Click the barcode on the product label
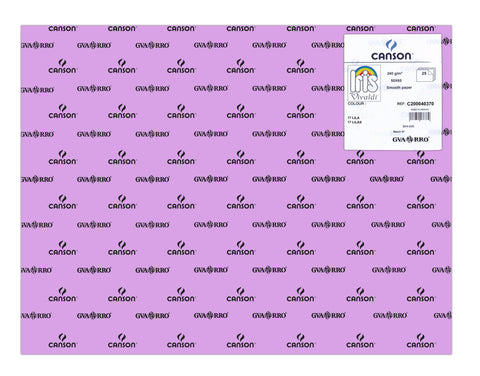 (420, 116)
